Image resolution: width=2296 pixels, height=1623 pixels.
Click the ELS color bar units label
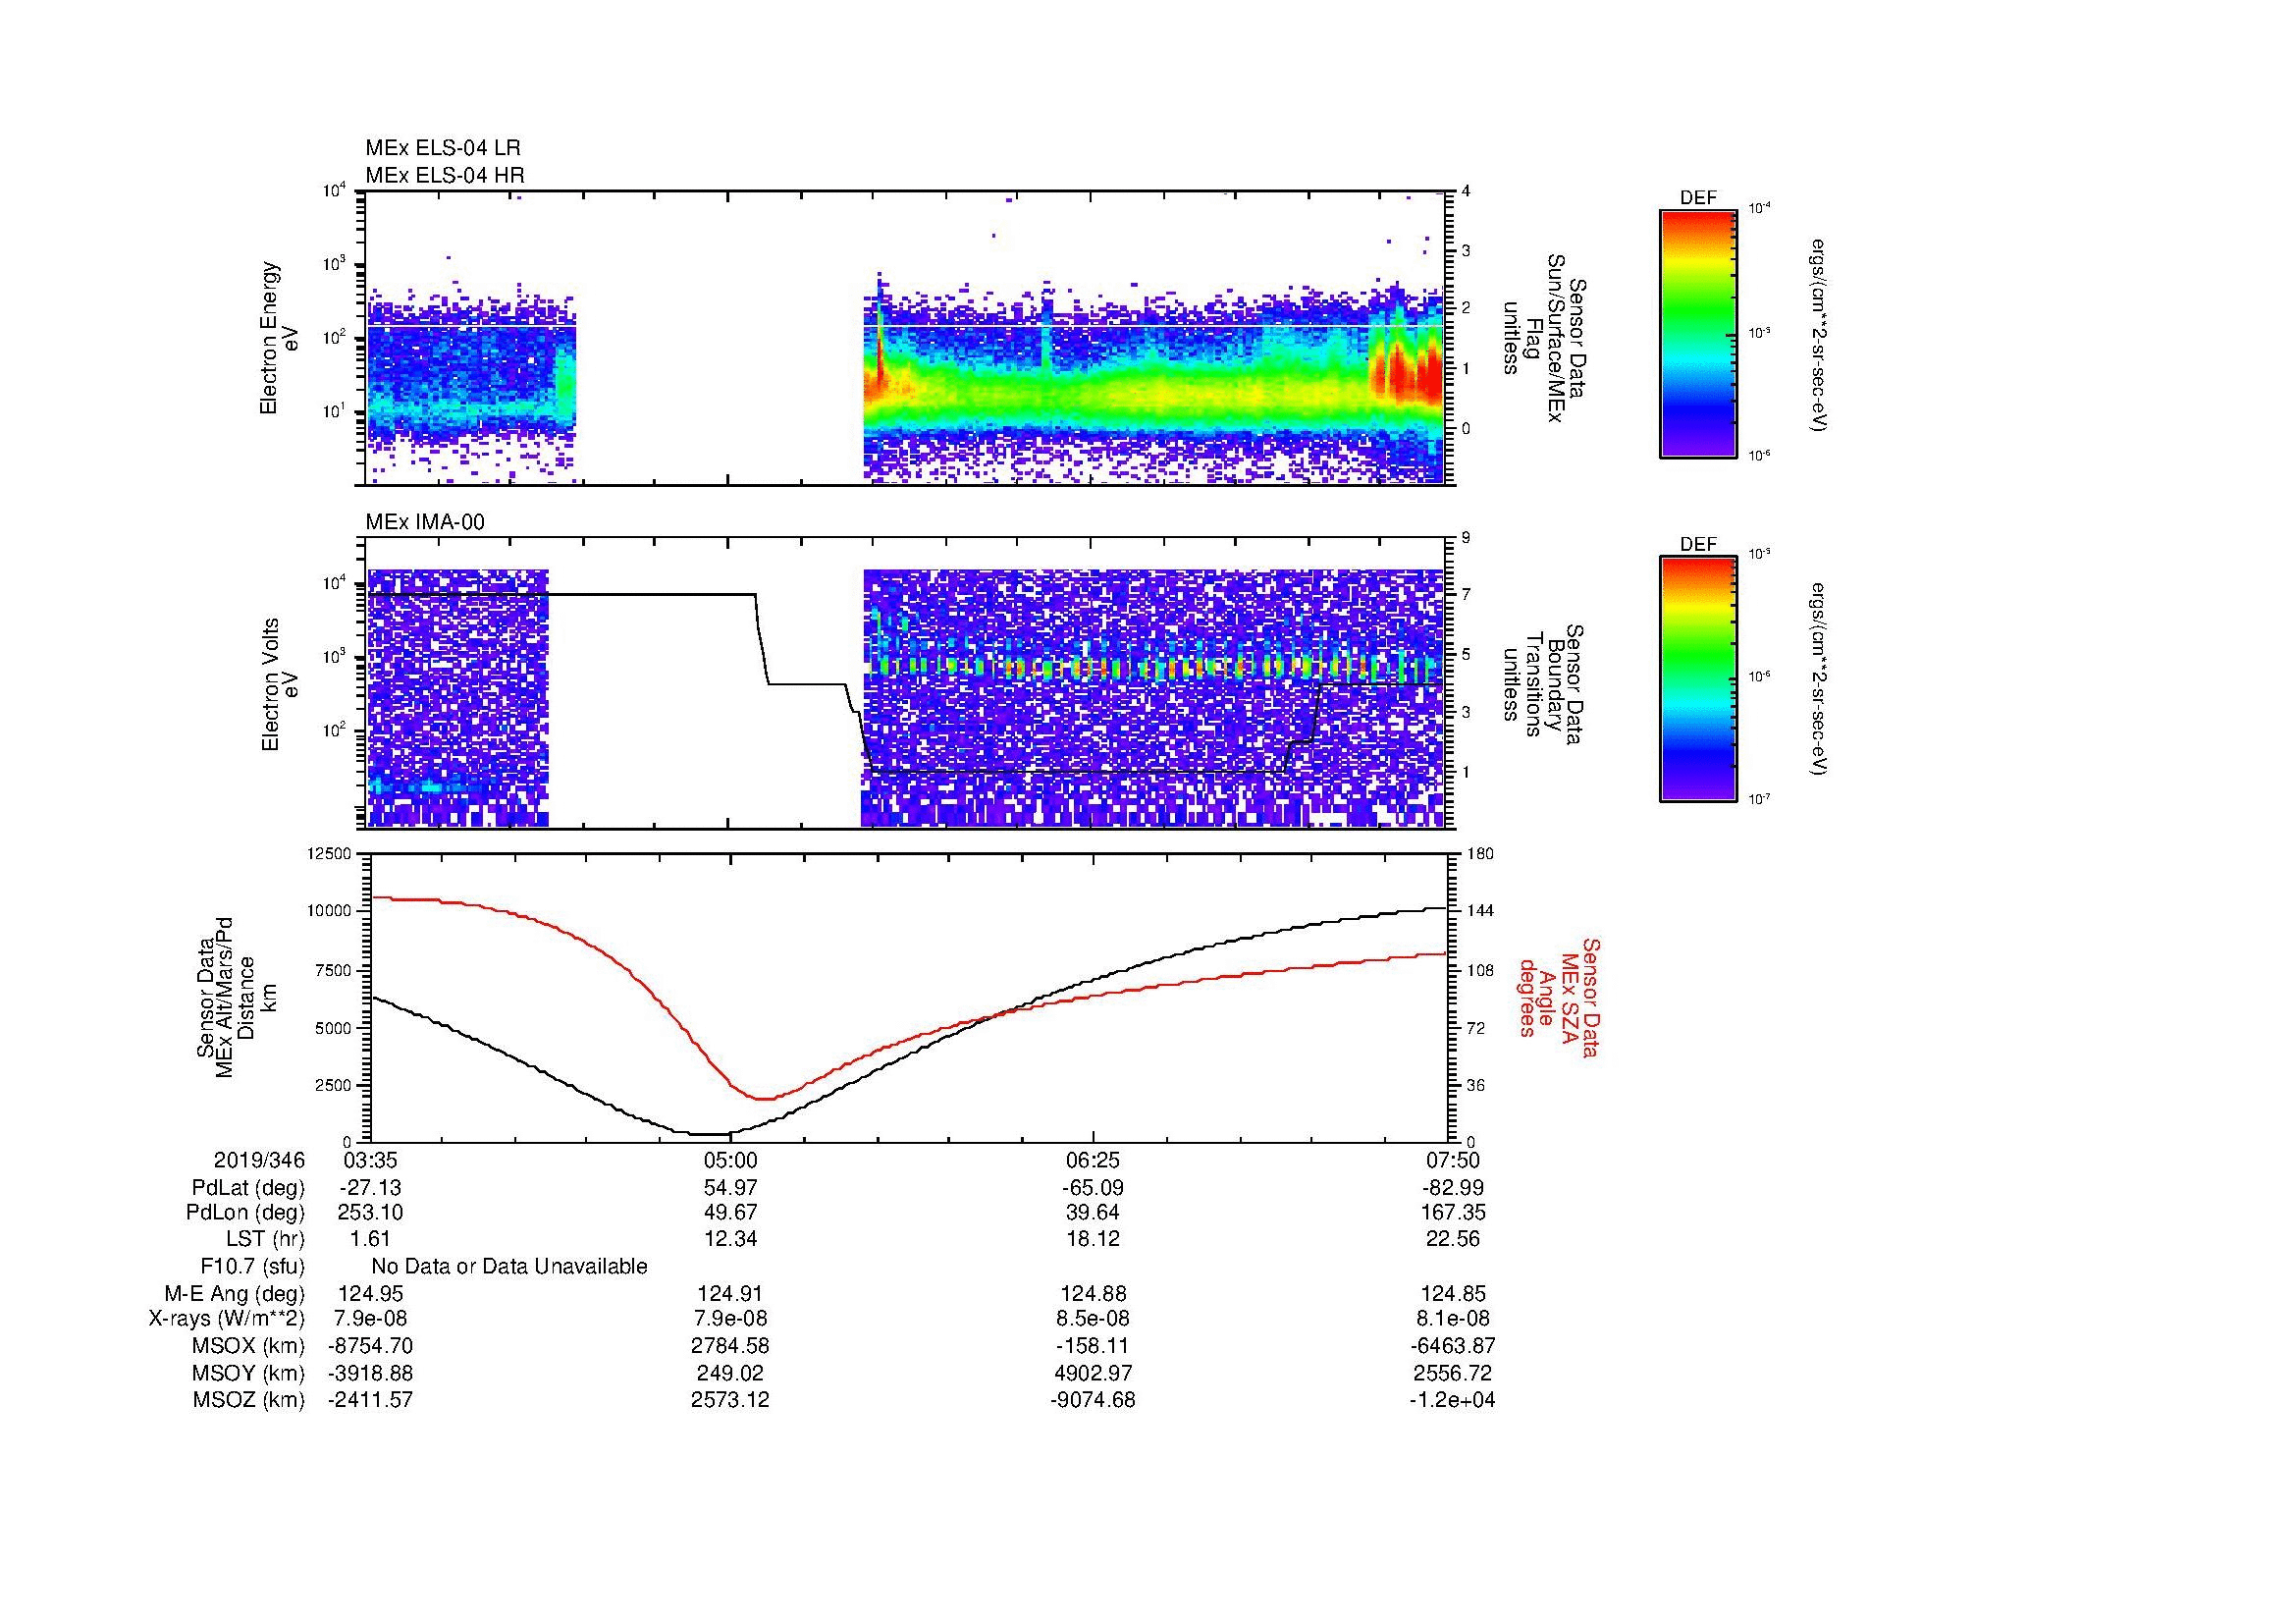1820,334
